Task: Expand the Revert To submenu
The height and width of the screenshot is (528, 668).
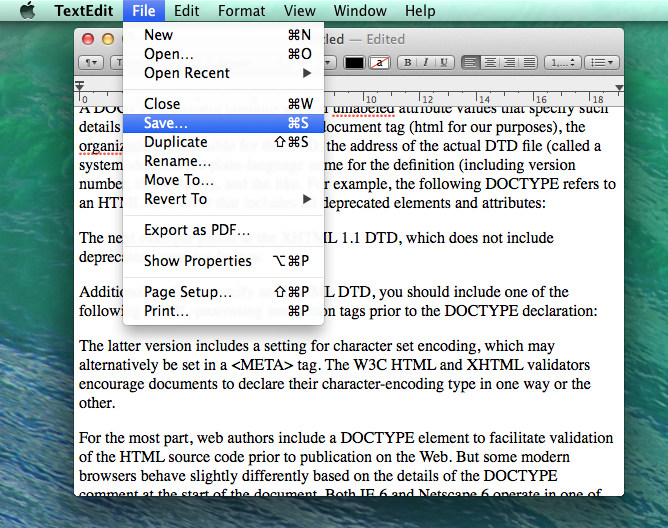Action: coord(223,199)
